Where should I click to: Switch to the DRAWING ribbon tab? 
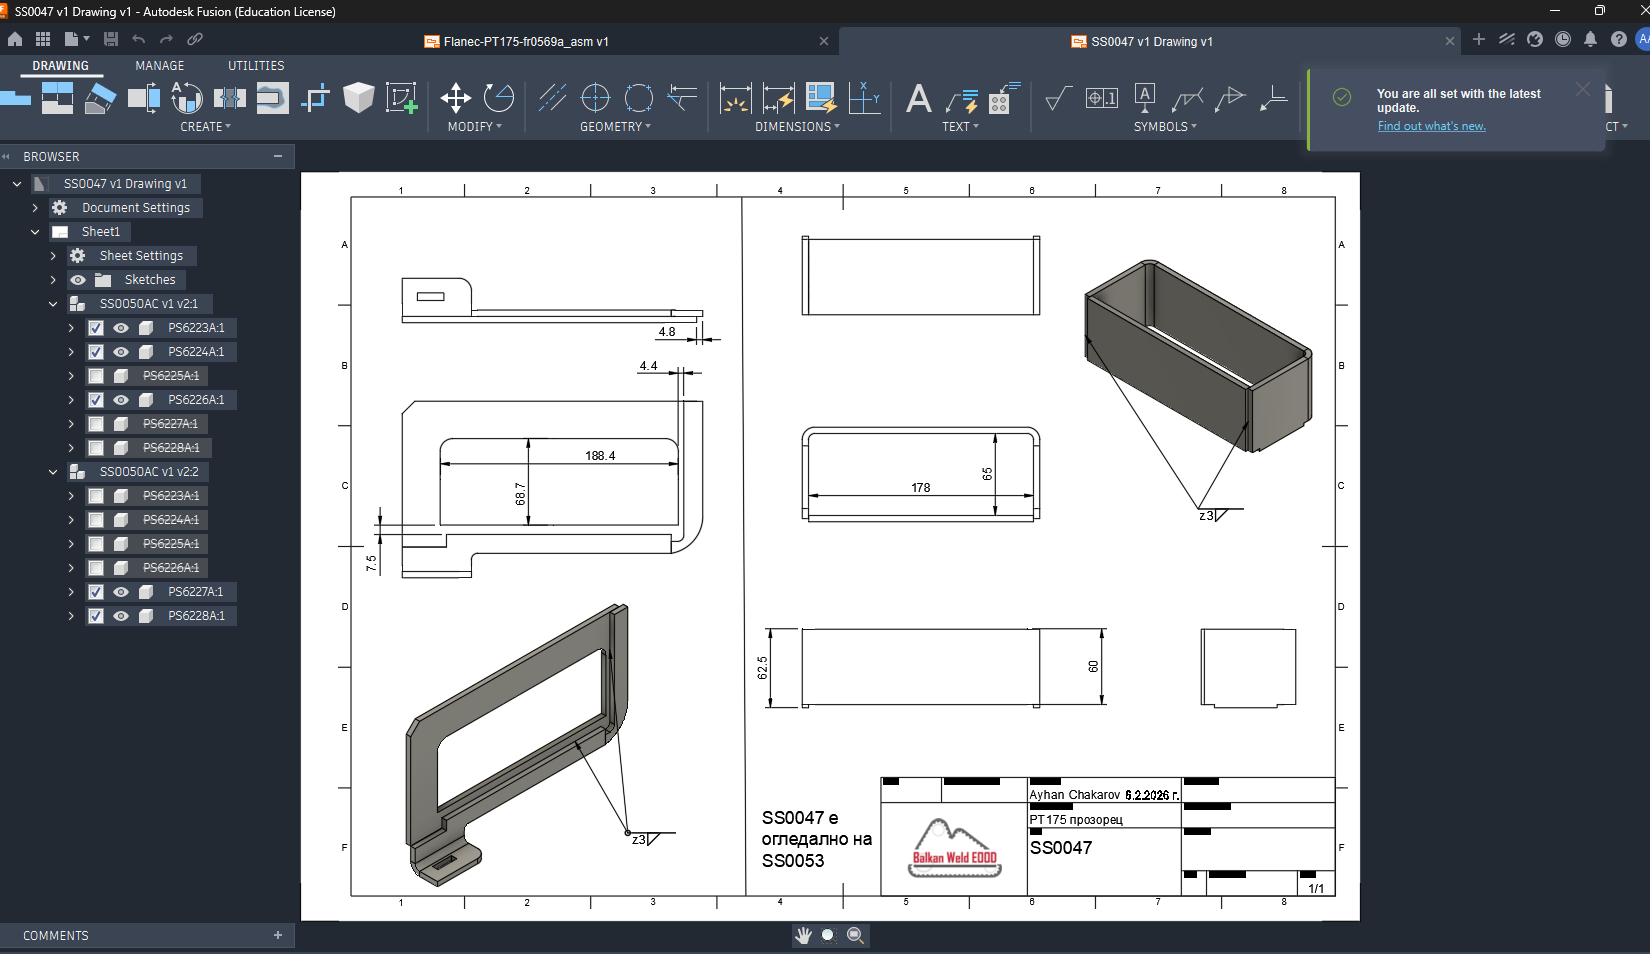(61, 66)
